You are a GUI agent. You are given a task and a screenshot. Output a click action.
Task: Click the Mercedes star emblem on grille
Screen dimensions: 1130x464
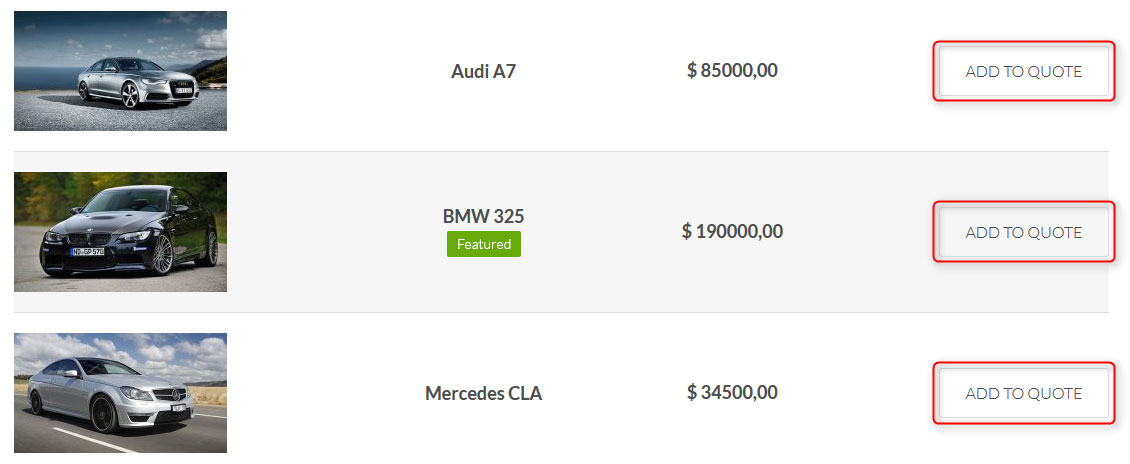click(x=174, y=395)
